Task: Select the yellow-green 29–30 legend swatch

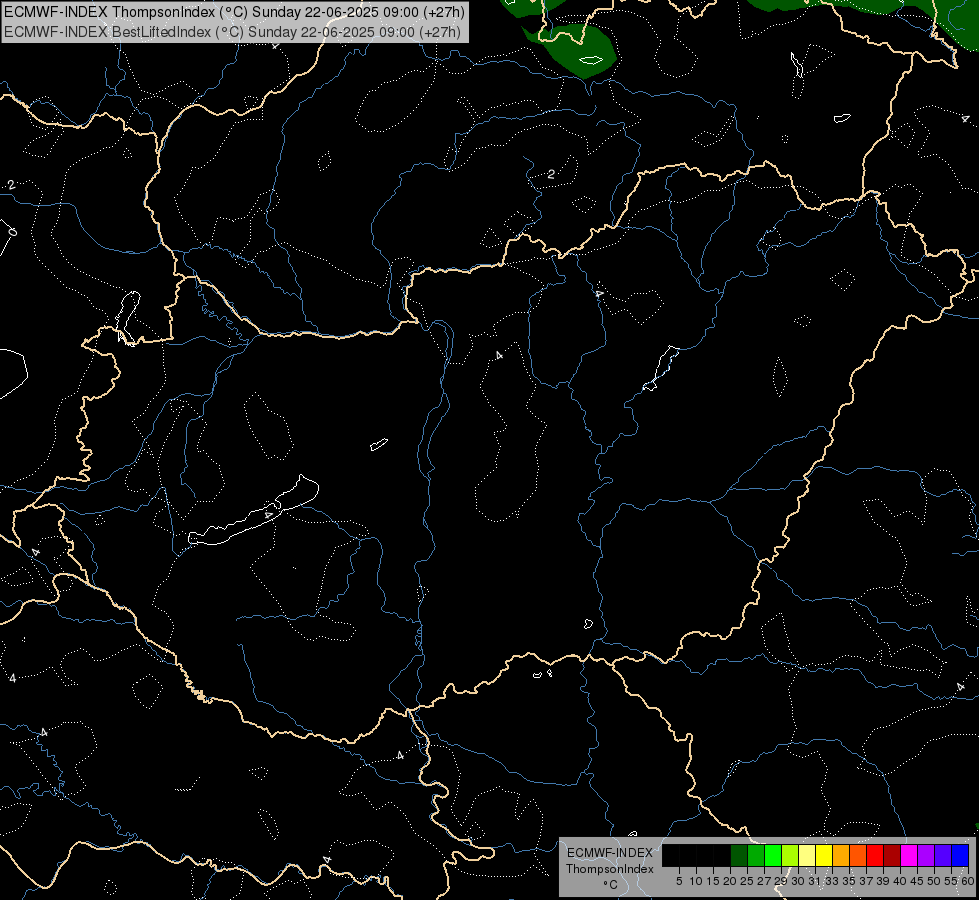Action: [x=790, y=855]
